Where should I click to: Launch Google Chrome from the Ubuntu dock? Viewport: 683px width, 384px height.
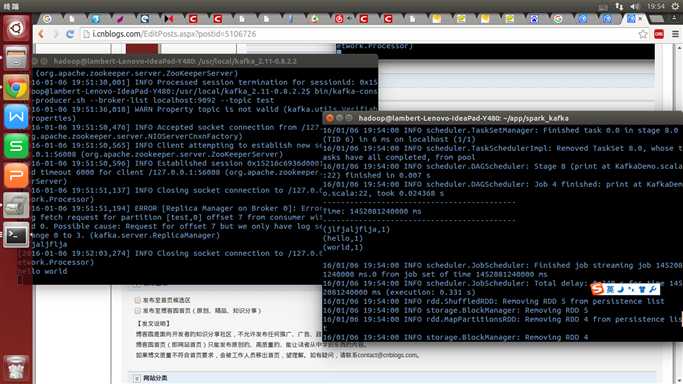tap(16, 88)
